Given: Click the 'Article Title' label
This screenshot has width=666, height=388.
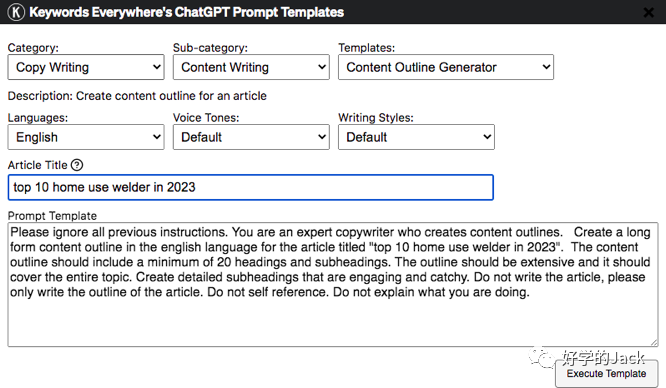Looking at the screenshot, I should click(x=37, y=165).
